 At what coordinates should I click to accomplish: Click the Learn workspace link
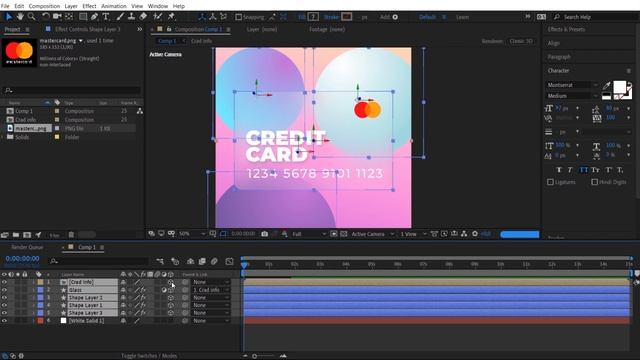pyautogui.click(x=462, y=17)
